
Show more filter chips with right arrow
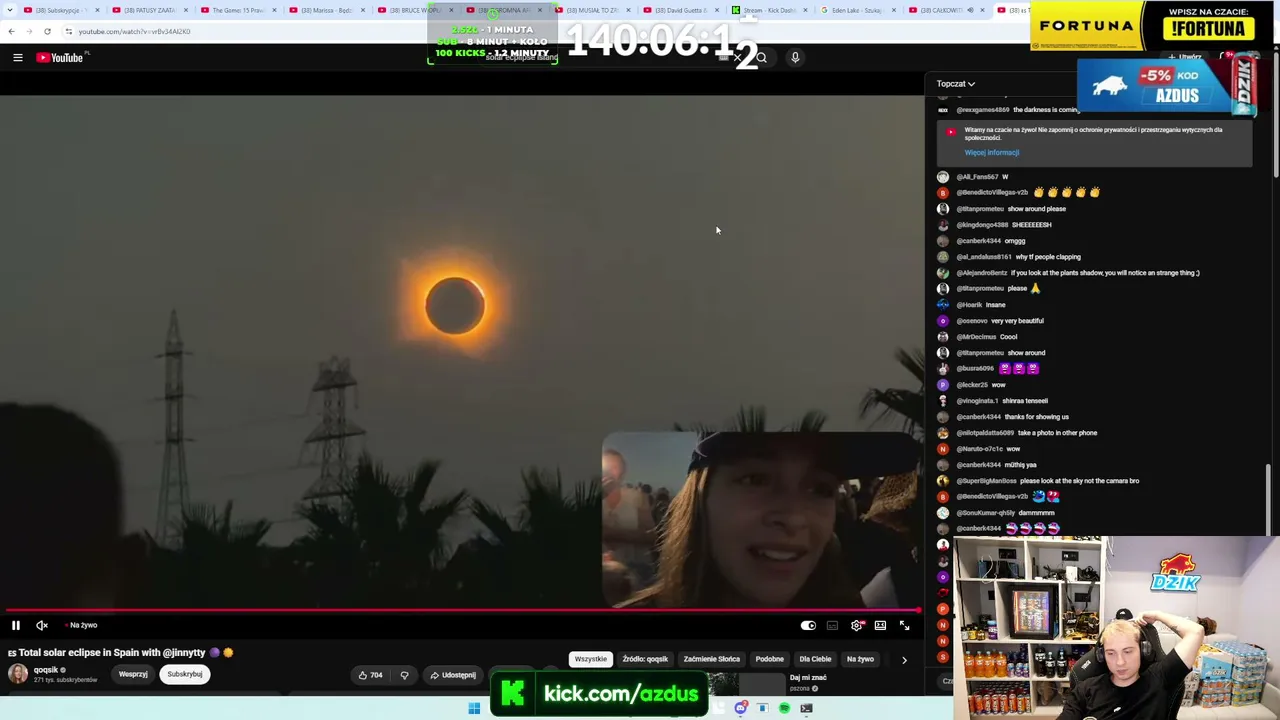(x=904, y=660)
